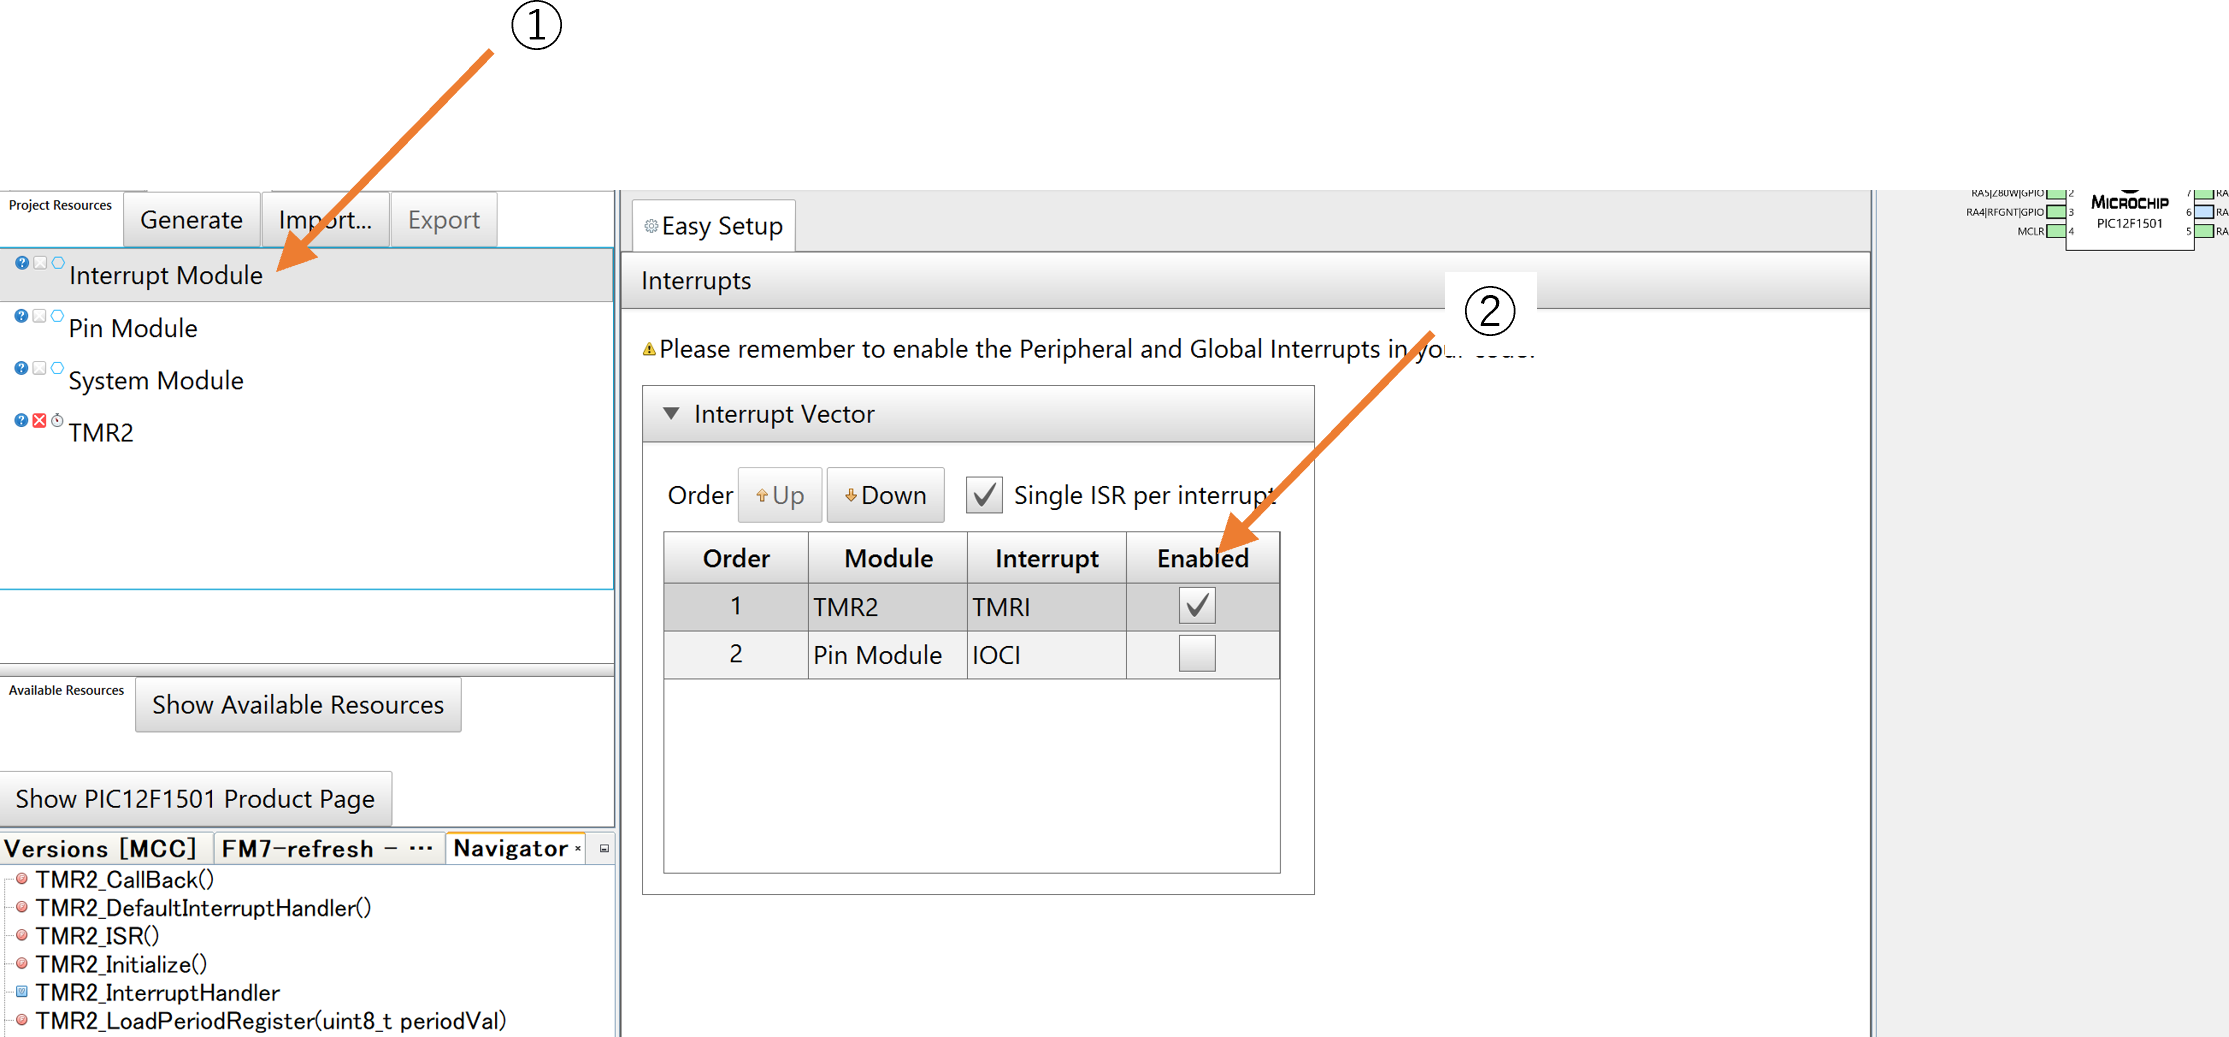
Task: Click the help icon next to Pin Module
Action: (x=21, y=316)
